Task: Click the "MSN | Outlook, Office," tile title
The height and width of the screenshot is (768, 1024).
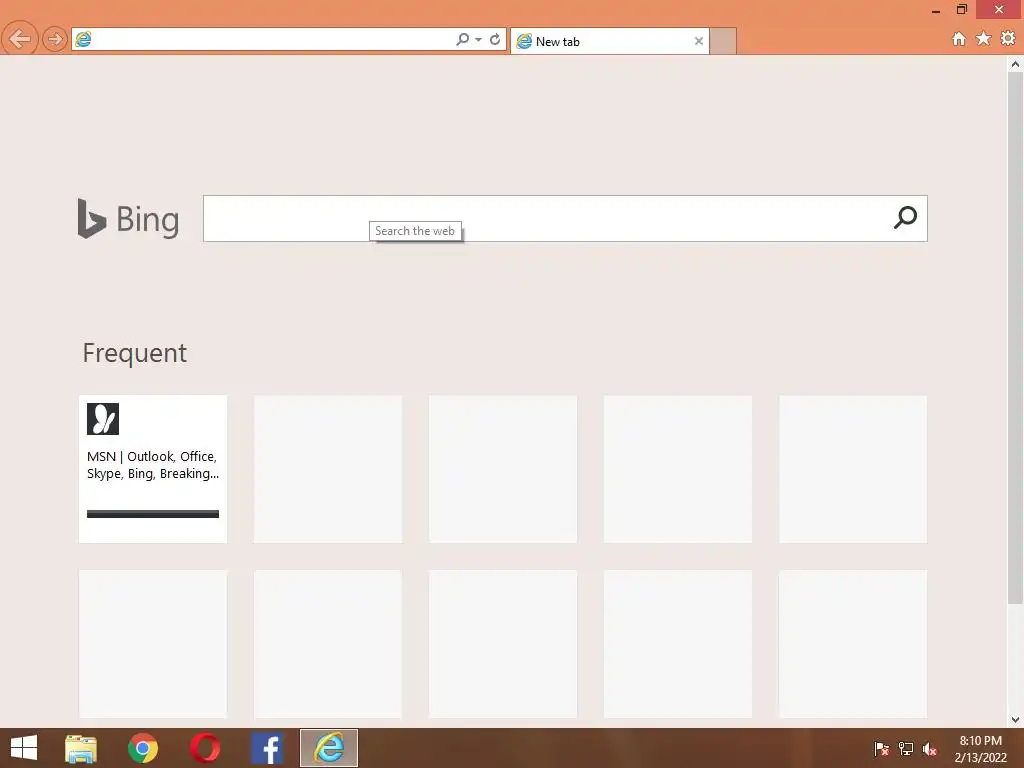Action: tap(152, 456)
